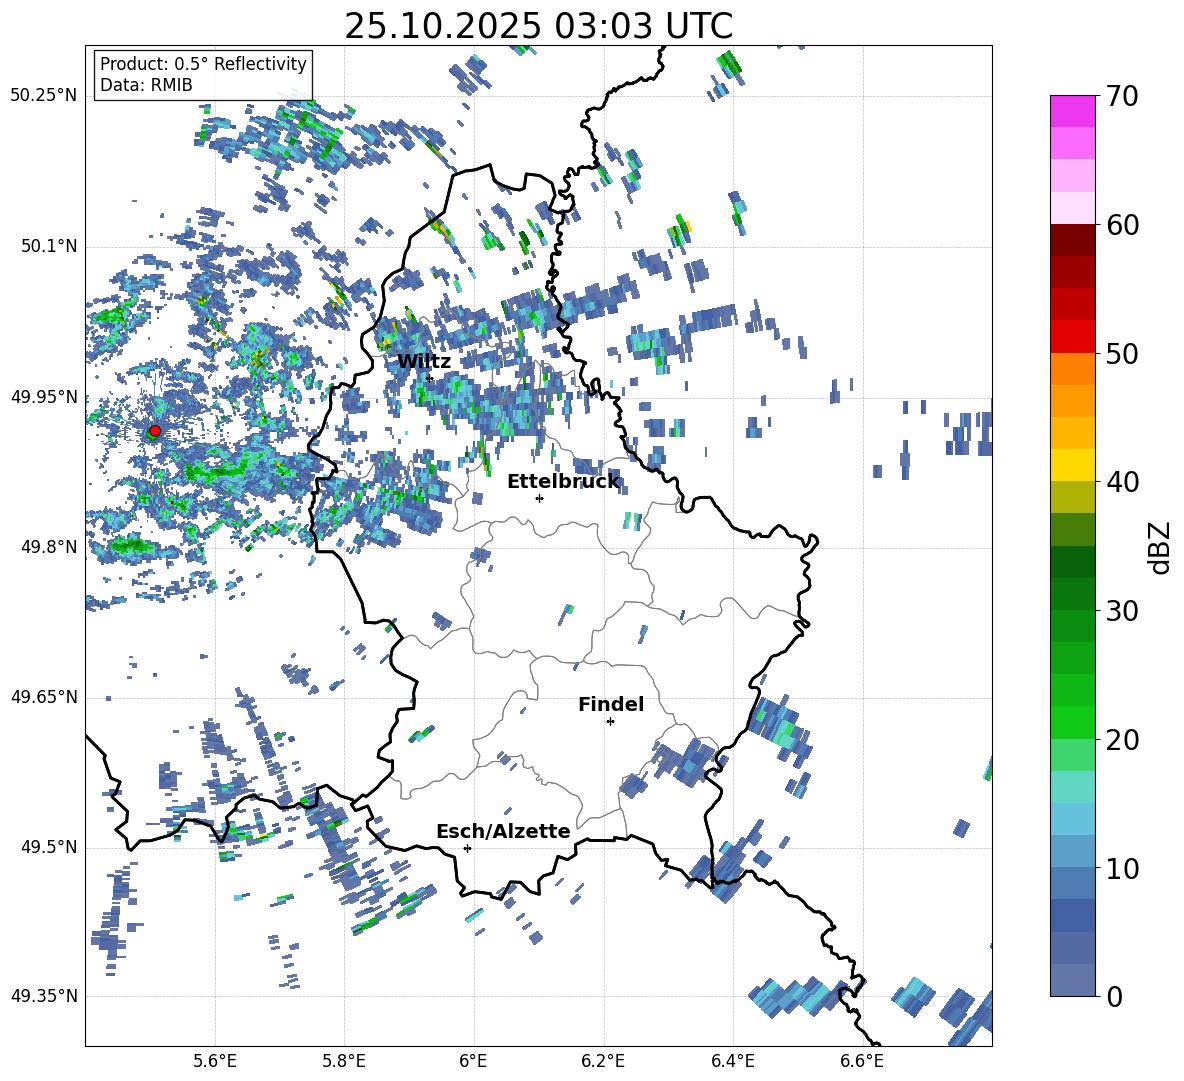Viewport: 1184px width, 1081px height.
Task: Click the 50.1°N latitude label
Action: pos(49,247)
